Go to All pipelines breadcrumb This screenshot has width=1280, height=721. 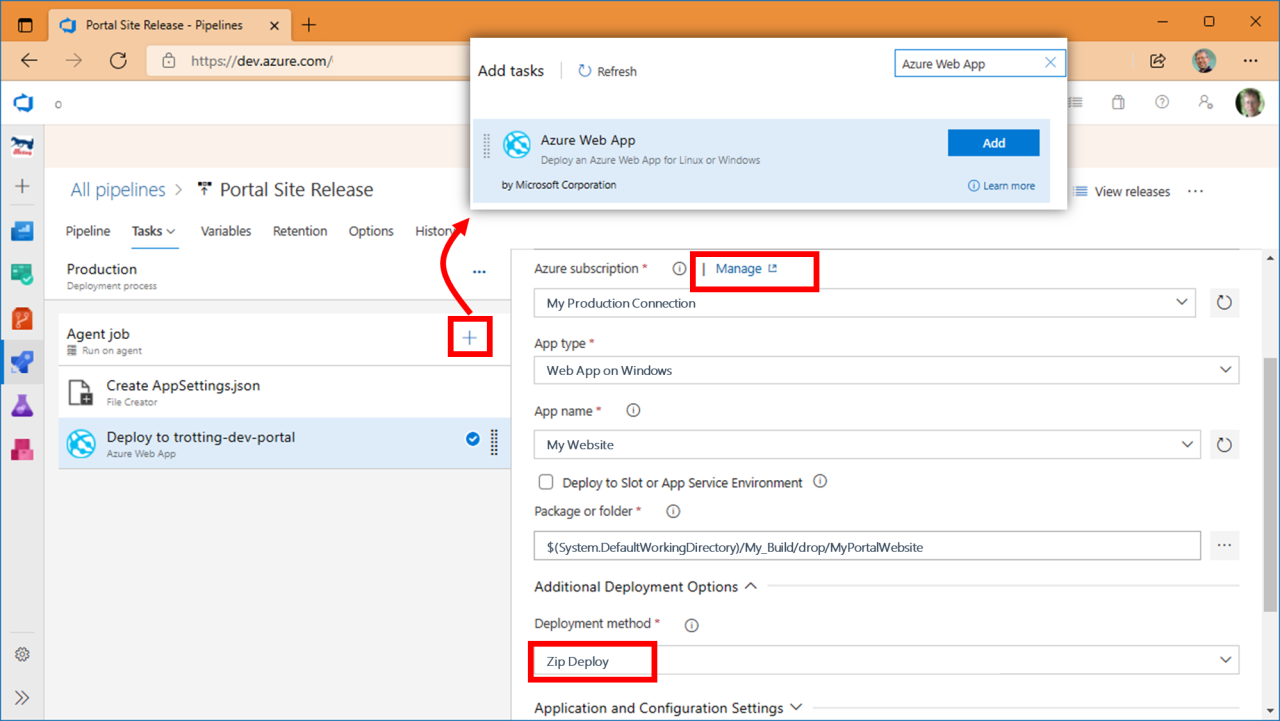click(118, 190)
